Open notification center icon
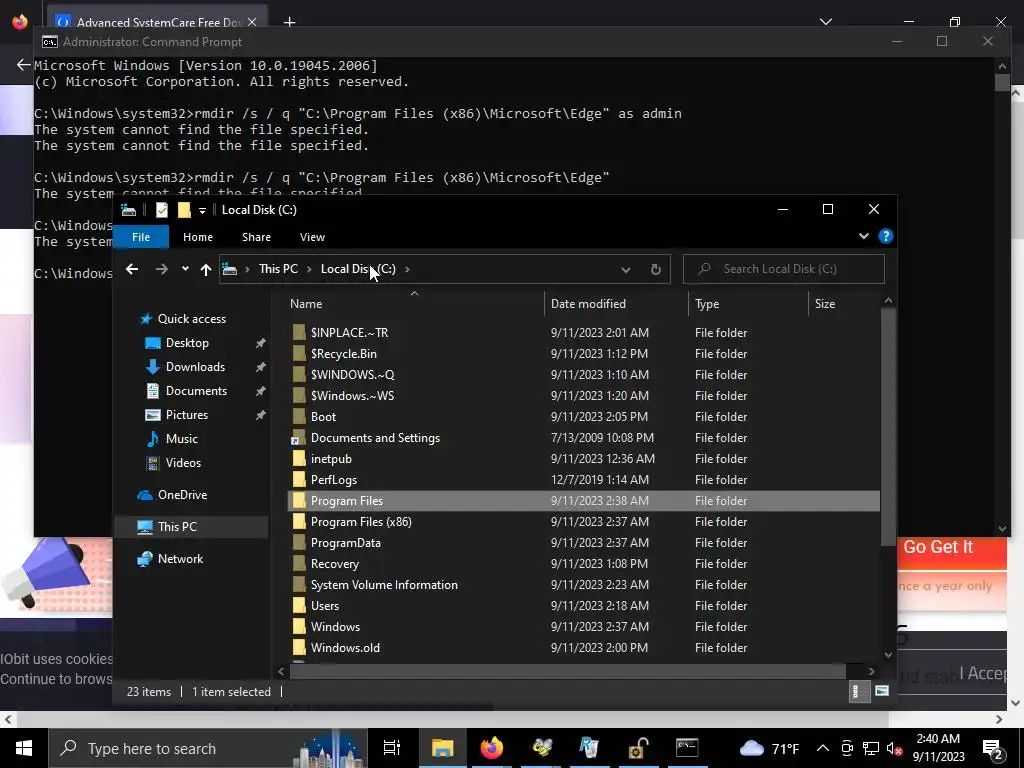1024x768 pixels. pyautogui.click(x=993, y=748)
